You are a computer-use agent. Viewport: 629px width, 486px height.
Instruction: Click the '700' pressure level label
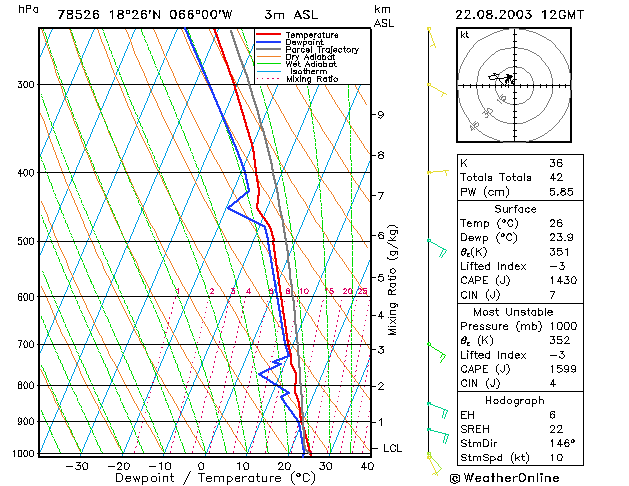click(26, 344)
